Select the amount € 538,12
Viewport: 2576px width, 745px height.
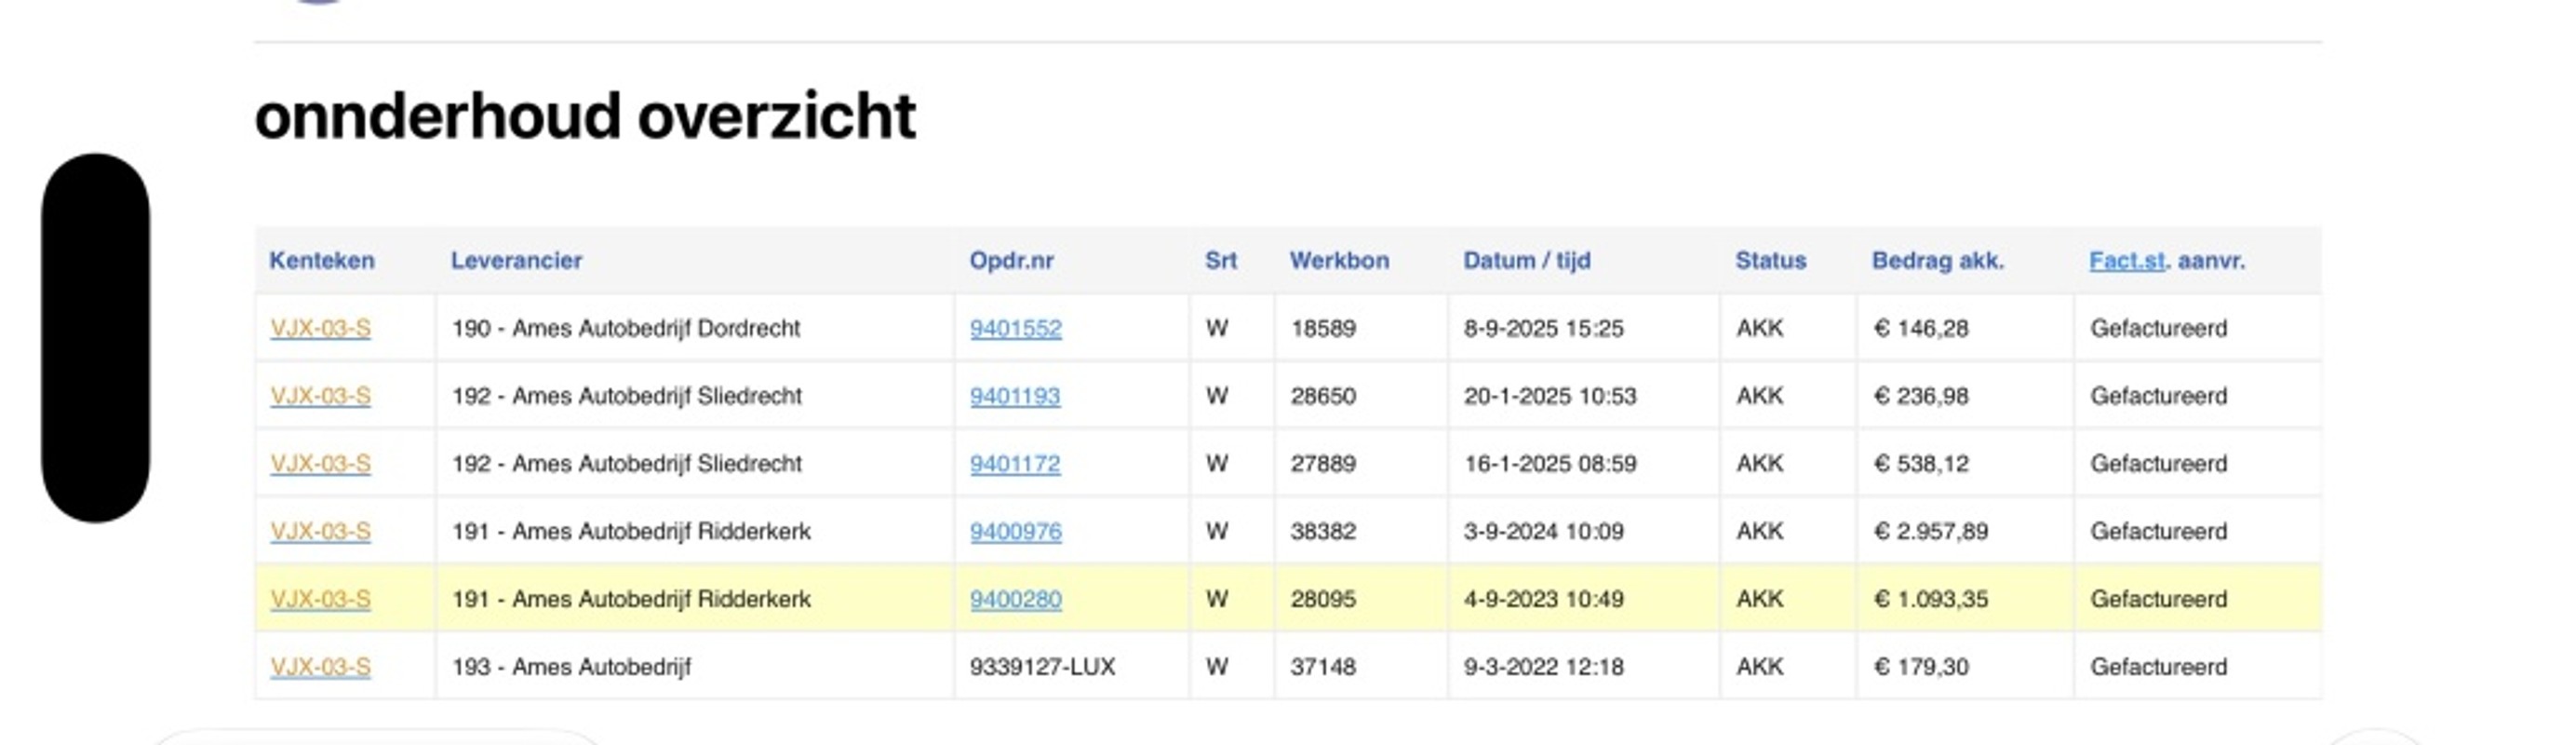[x=1921, y=464]
